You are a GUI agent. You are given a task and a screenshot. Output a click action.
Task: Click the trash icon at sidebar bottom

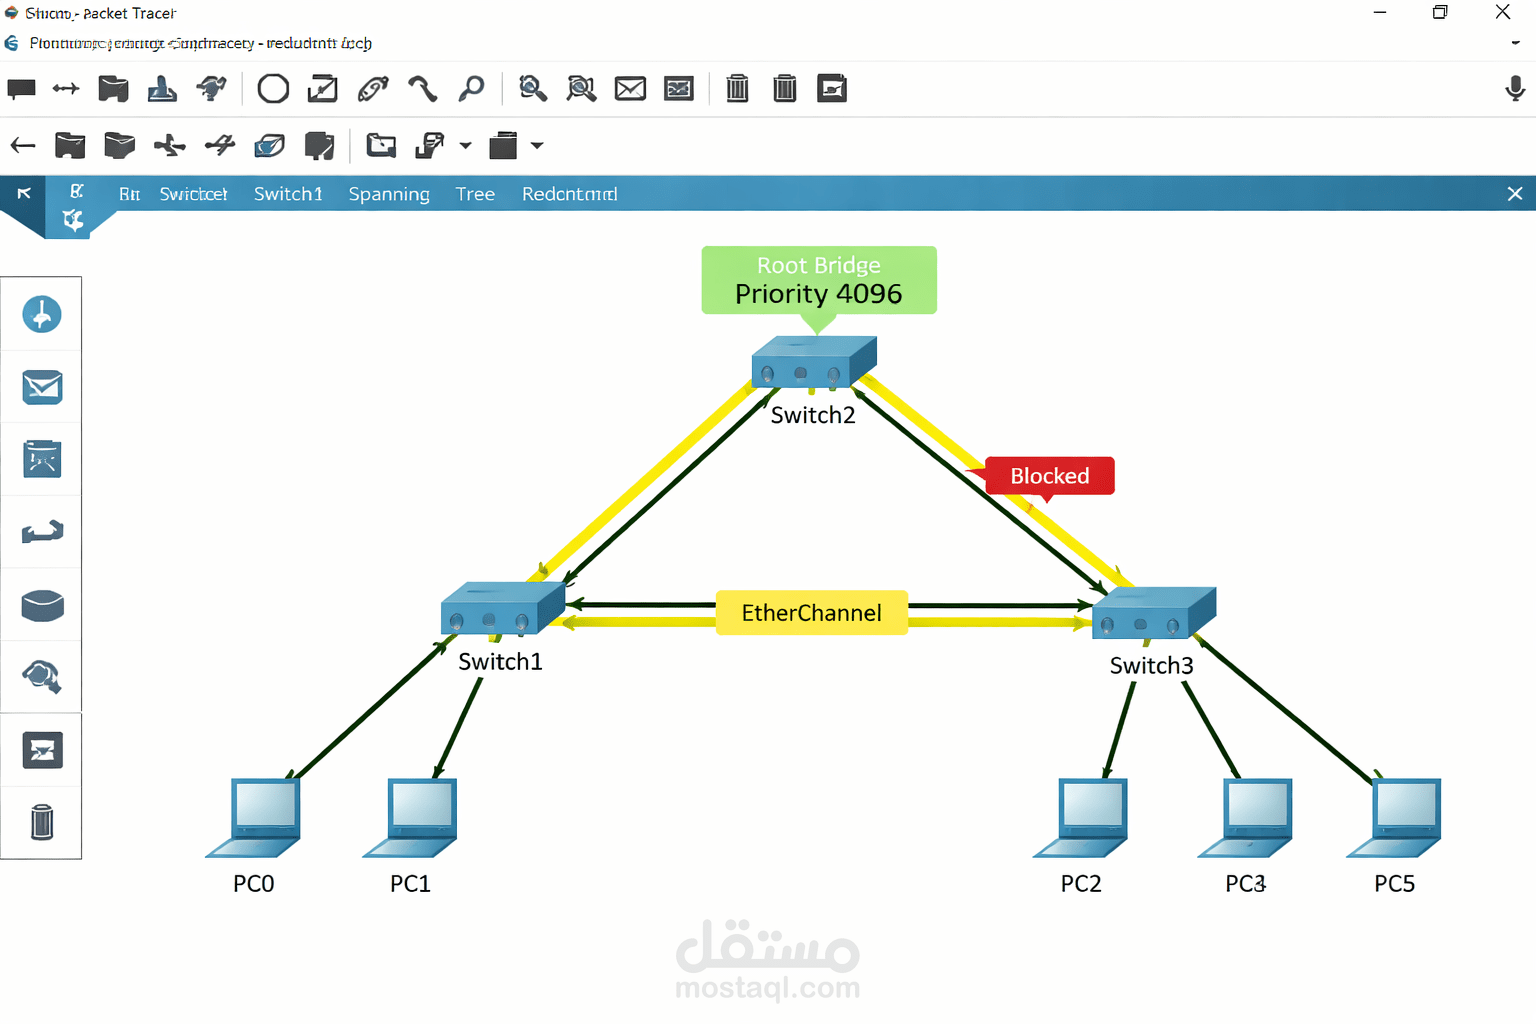tap(41, 822)
